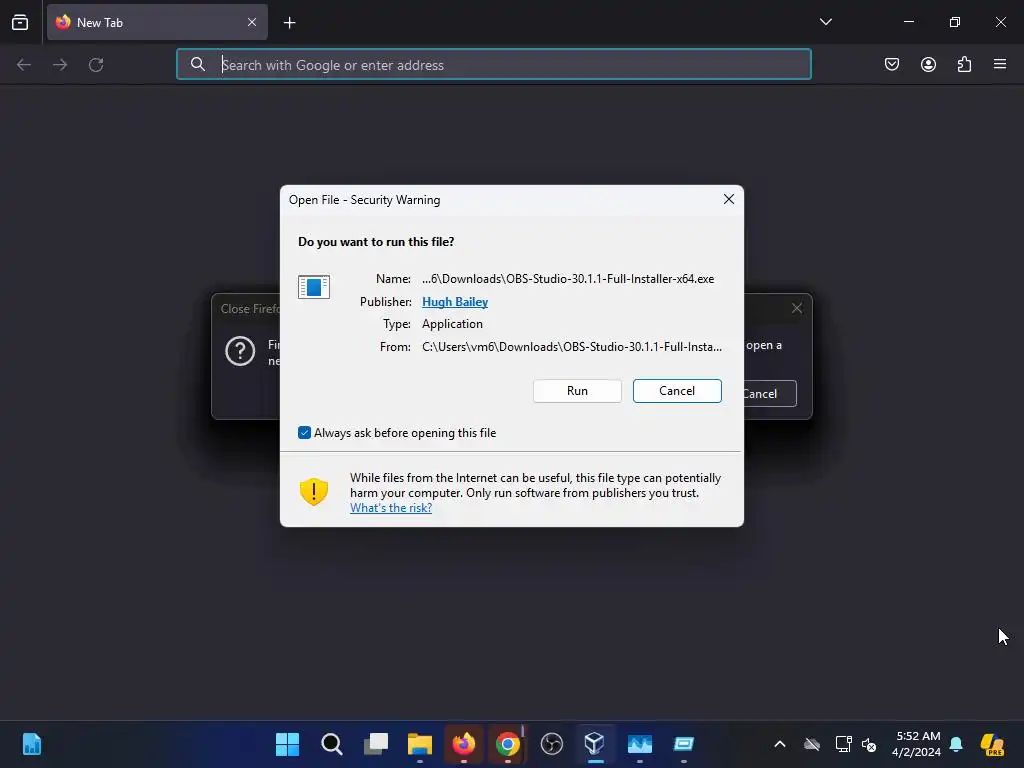Uncheck Always ask before opening this file

304,432
